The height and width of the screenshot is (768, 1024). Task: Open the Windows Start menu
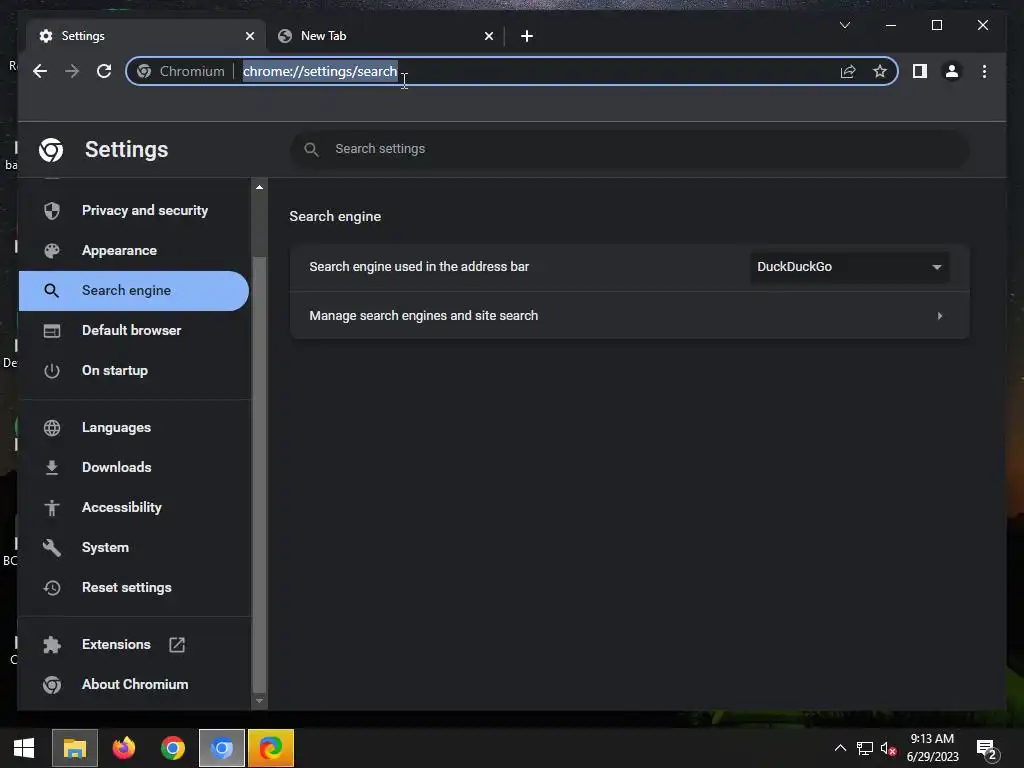[24, 748]
